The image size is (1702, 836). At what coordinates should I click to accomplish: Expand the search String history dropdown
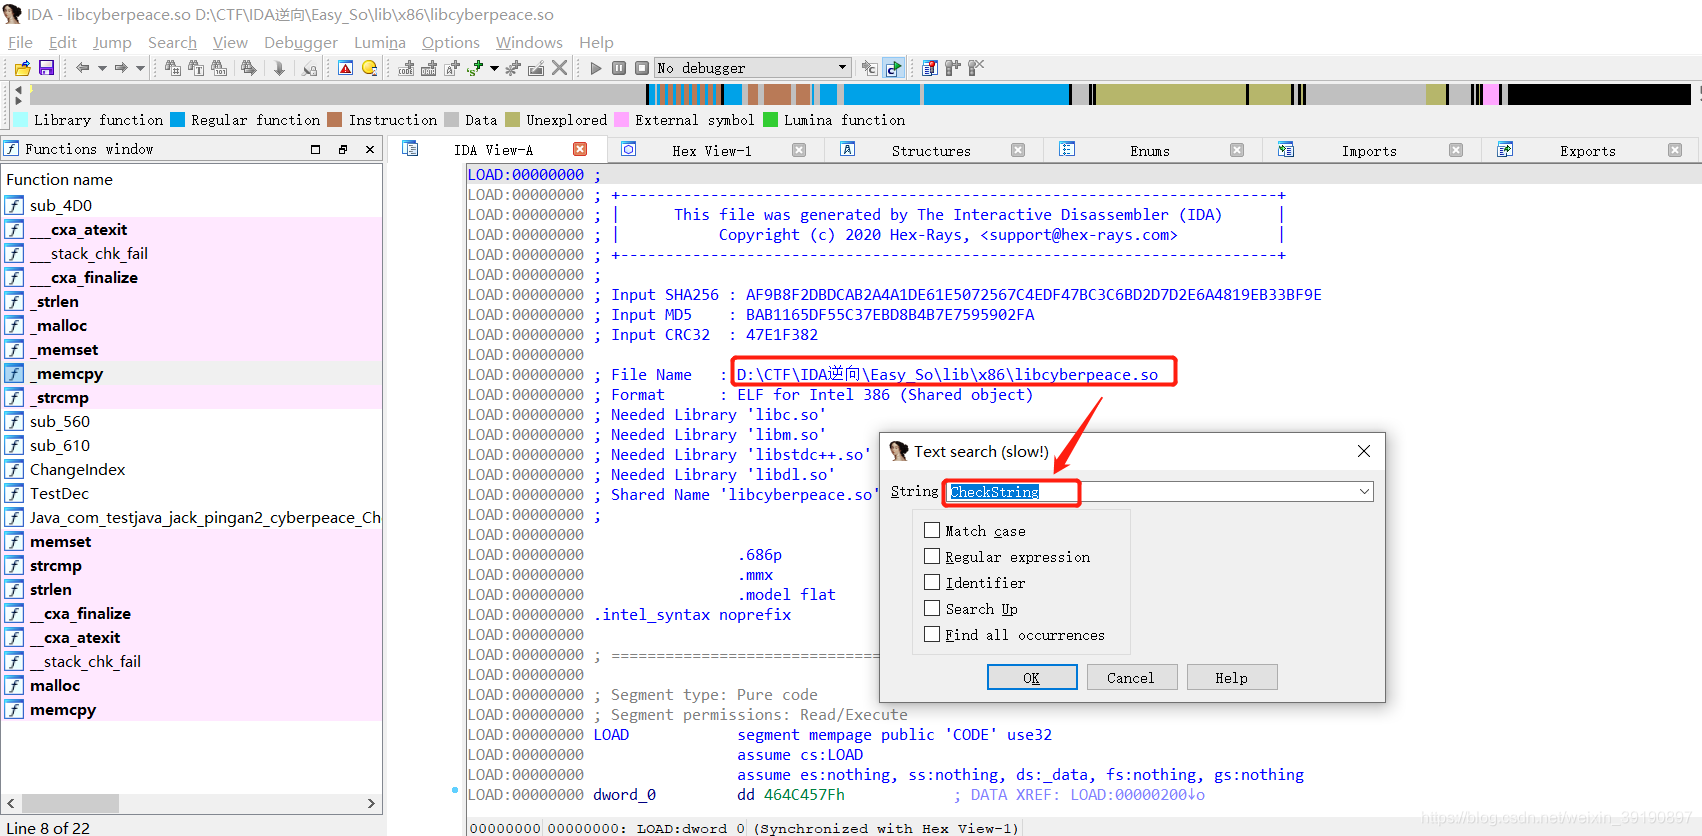click(1364, 492)
